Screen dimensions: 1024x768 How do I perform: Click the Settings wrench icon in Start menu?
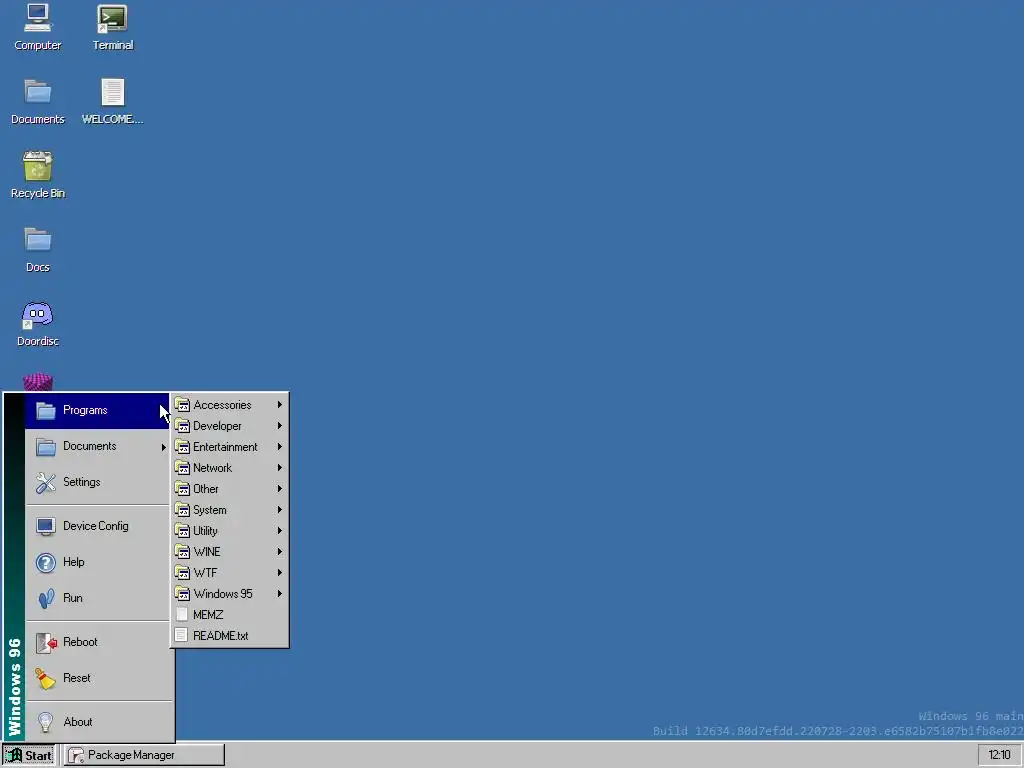tap(46, 483)
